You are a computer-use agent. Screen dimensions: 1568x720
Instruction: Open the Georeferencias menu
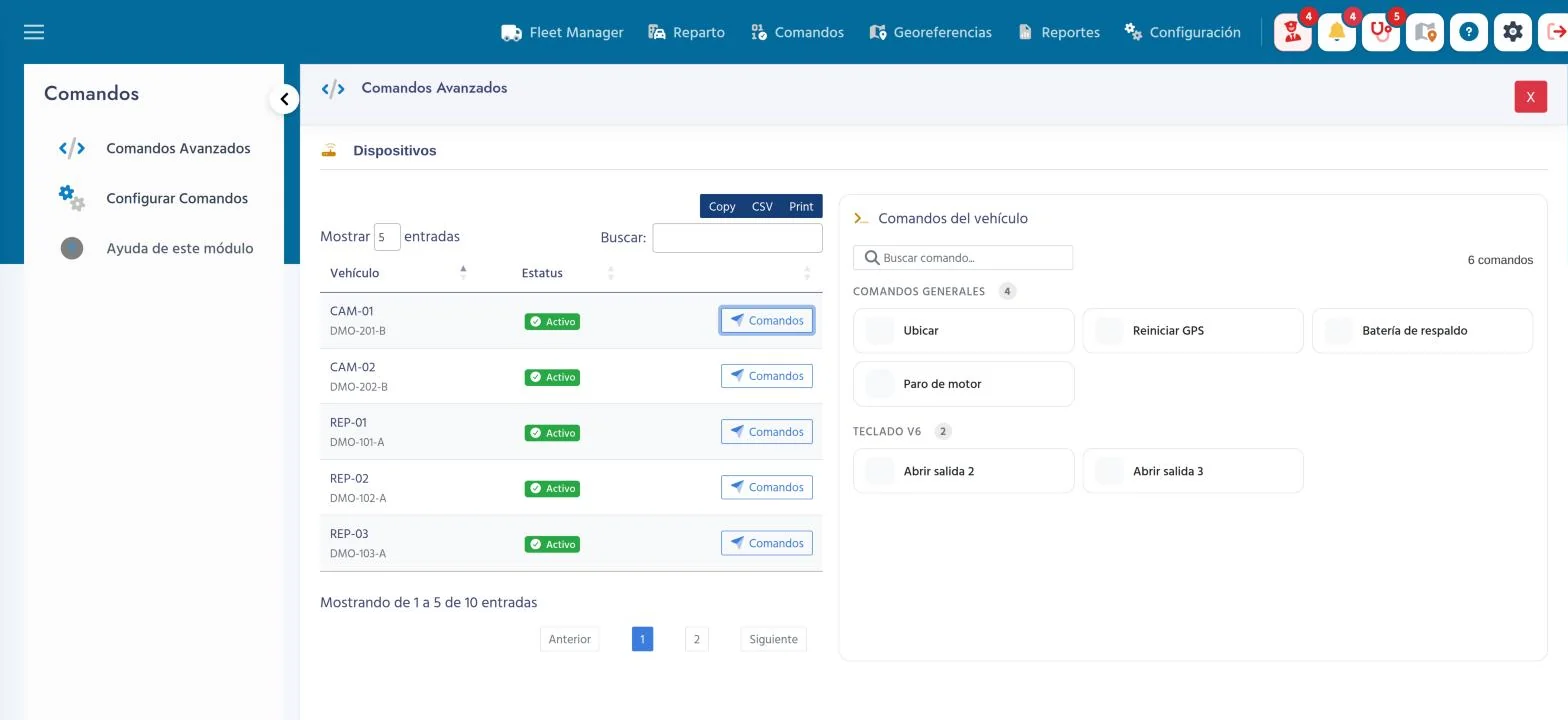(931, 32)
